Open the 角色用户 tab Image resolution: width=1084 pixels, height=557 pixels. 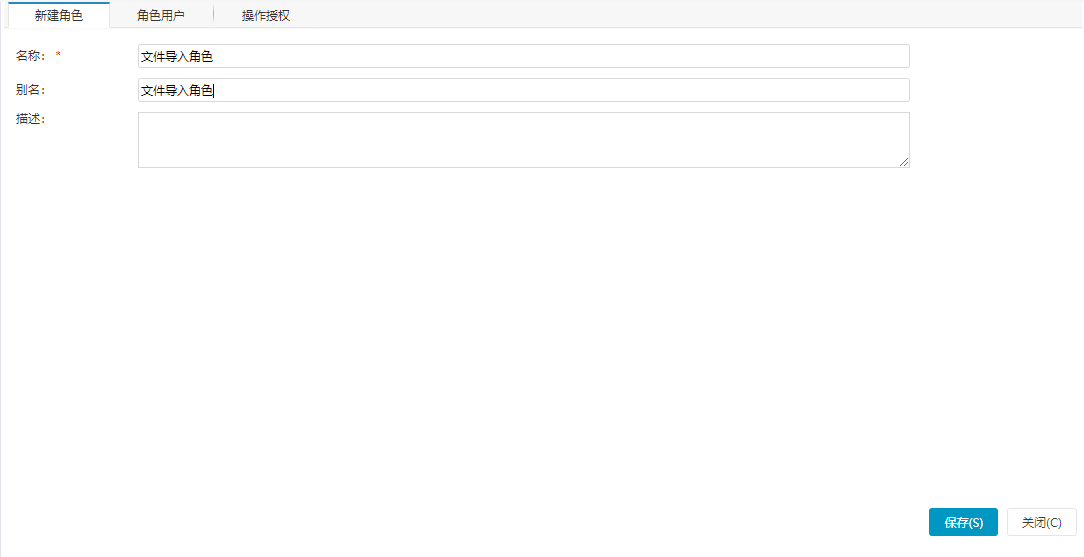(x=160, y=15)
